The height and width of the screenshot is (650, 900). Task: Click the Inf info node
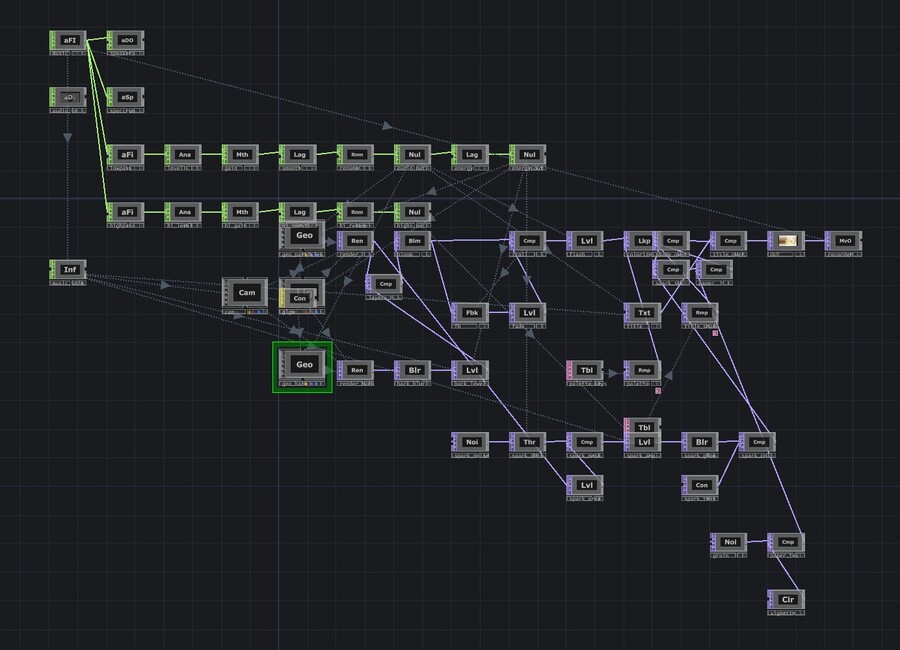tap(68, 270)
